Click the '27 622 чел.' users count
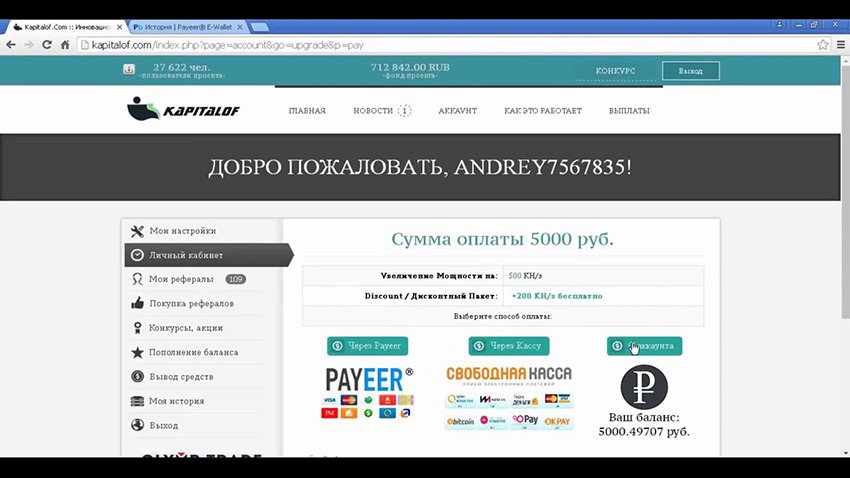This screenshot has width=850, height=478. 181,67
